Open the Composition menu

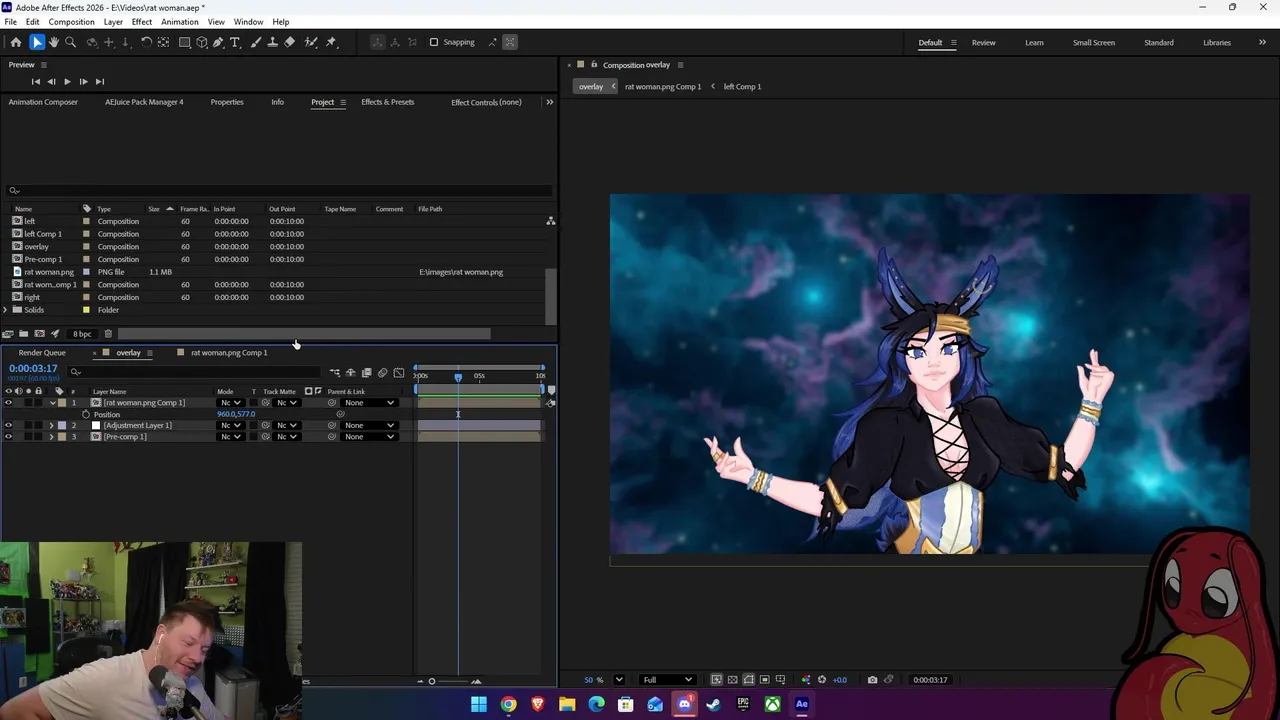coord(71,22)
